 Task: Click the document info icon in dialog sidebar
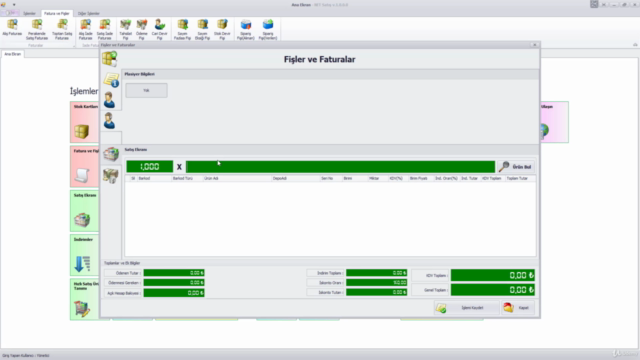111,80
